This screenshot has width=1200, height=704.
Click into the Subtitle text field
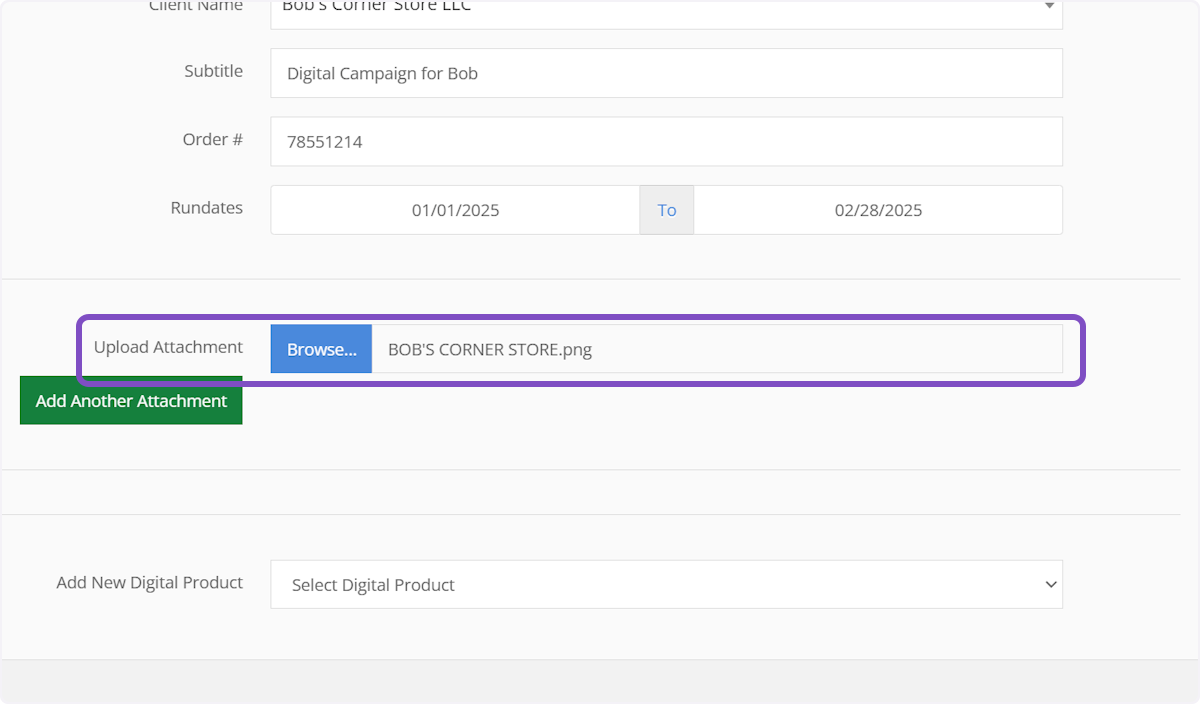(x=666, y=73)
